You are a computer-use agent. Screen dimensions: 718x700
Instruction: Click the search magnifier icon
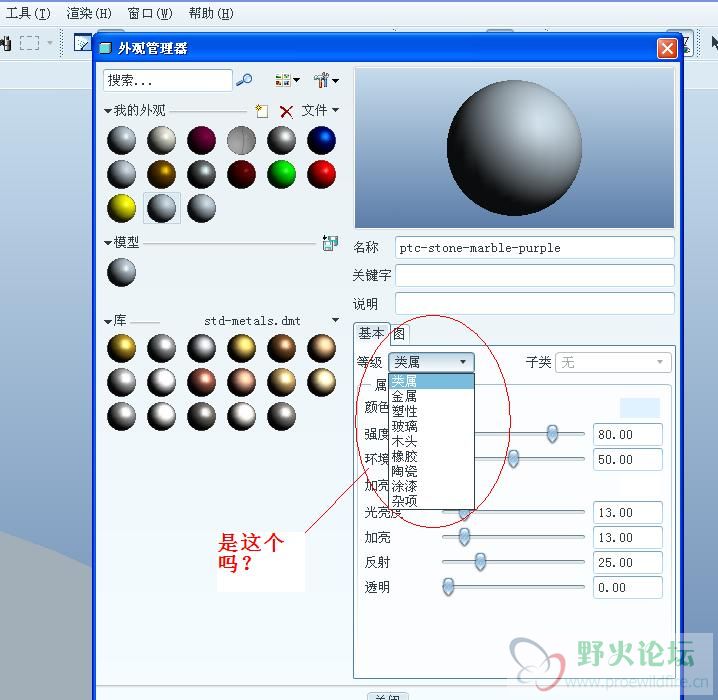(244, 80)
